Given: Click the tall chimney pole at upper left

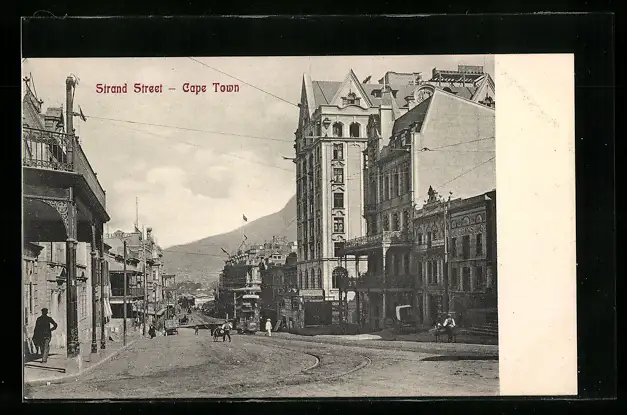Looking at the screenshot, I should click(70, 105).
